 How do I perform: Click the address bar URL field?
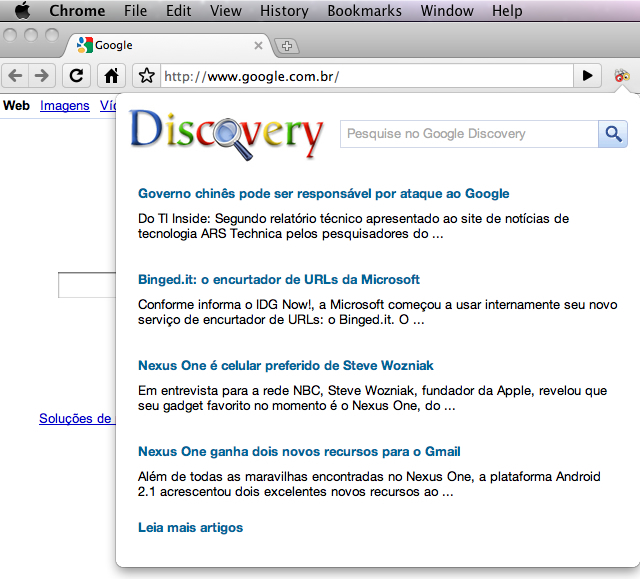tap(367, 76)
